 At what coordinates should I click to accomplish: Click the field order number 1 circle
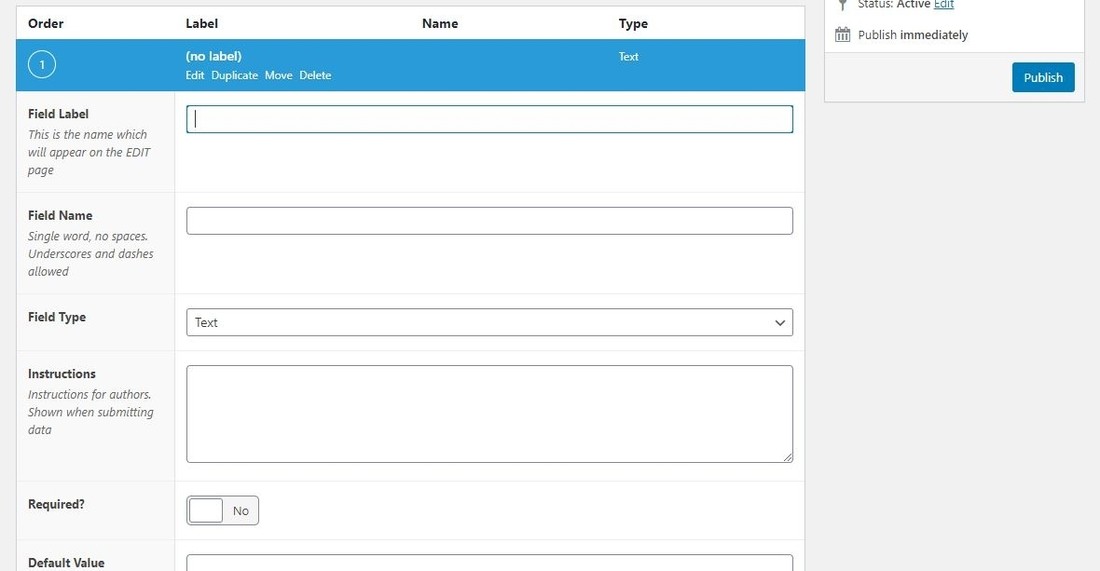(x=41, y=65)
